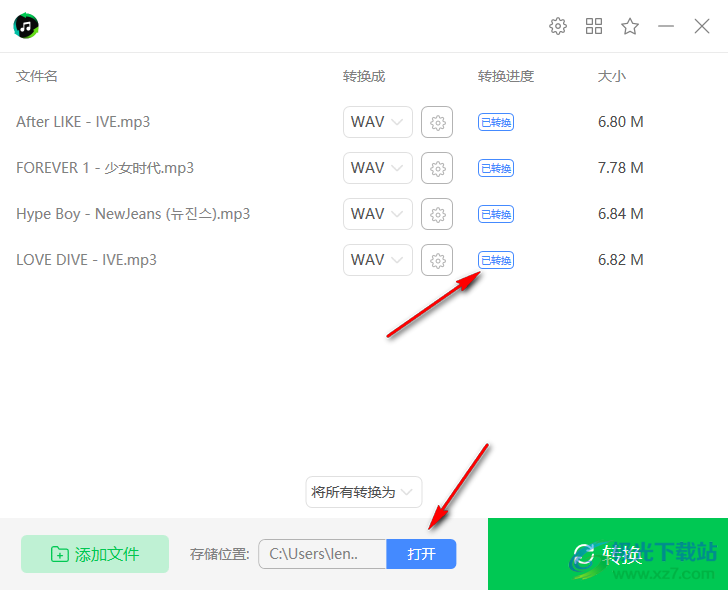This screenshot has height=590, width=728.
Task: Click 已转换 badge for FOREVER 1
Action: 496,168
